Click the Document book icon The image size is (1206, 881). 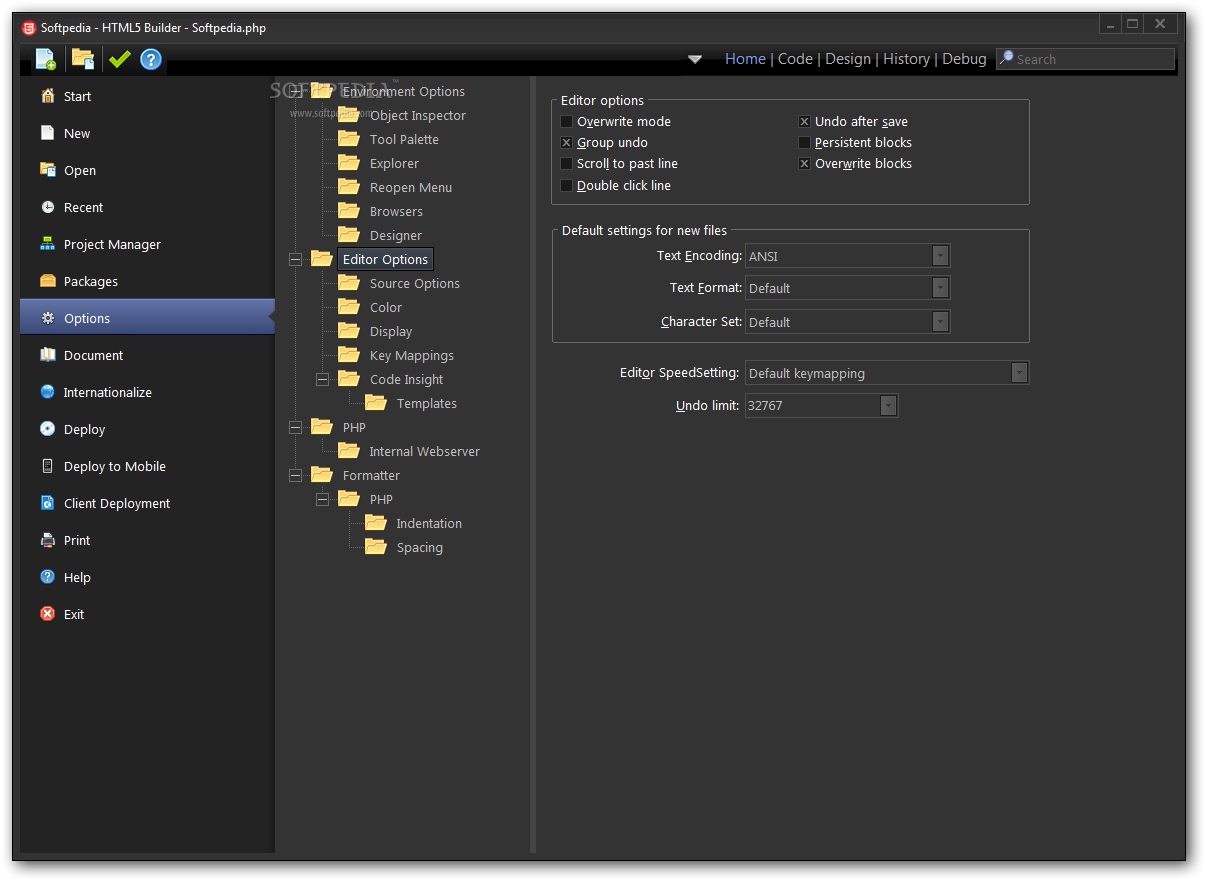[47, 355]
